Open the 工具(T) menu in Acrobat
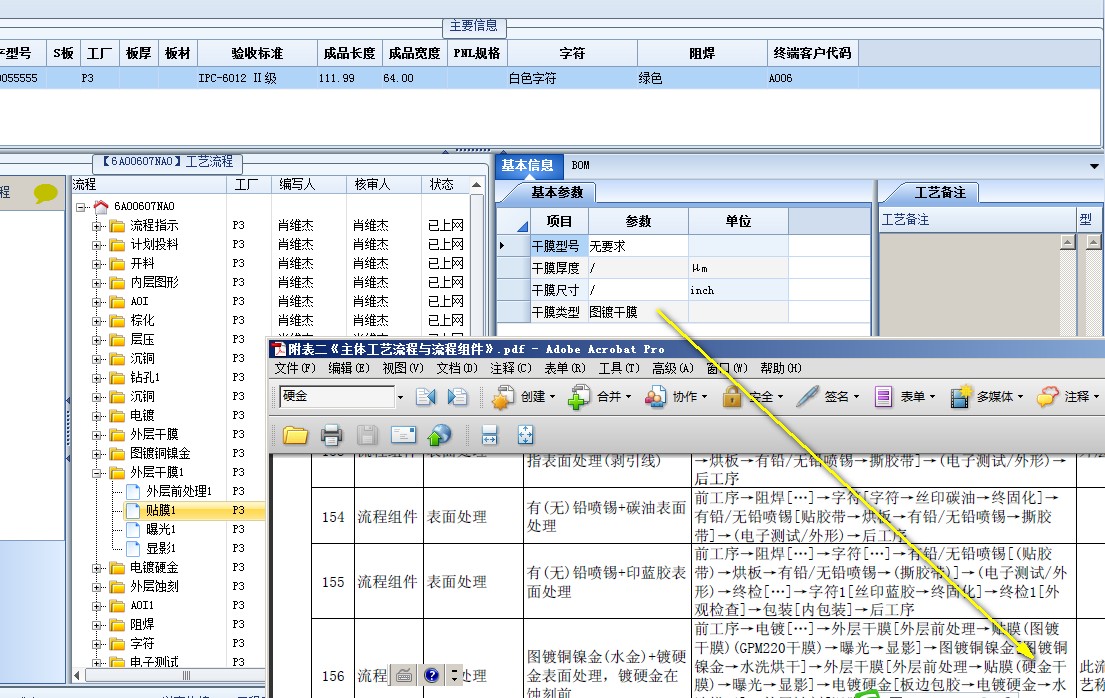Viewport: 1105px width, 698px height. click(619, 368)
